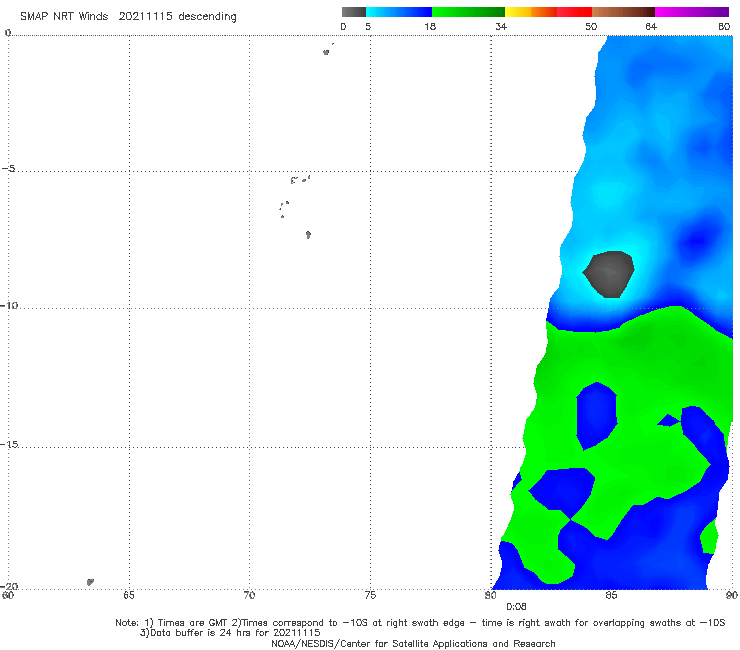Viewport: 740px width, 650px height.
Task: Click the light-blue segment of the color bar
Action: coord(399,12)
